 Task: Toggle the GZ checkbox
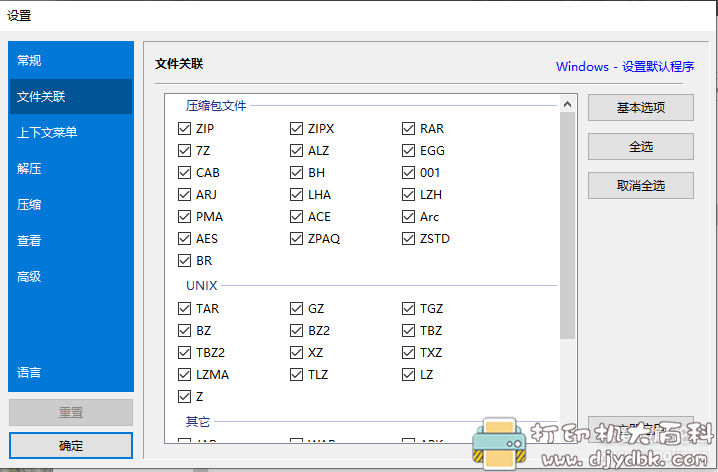pyautogui.click(x=296, y=309)
